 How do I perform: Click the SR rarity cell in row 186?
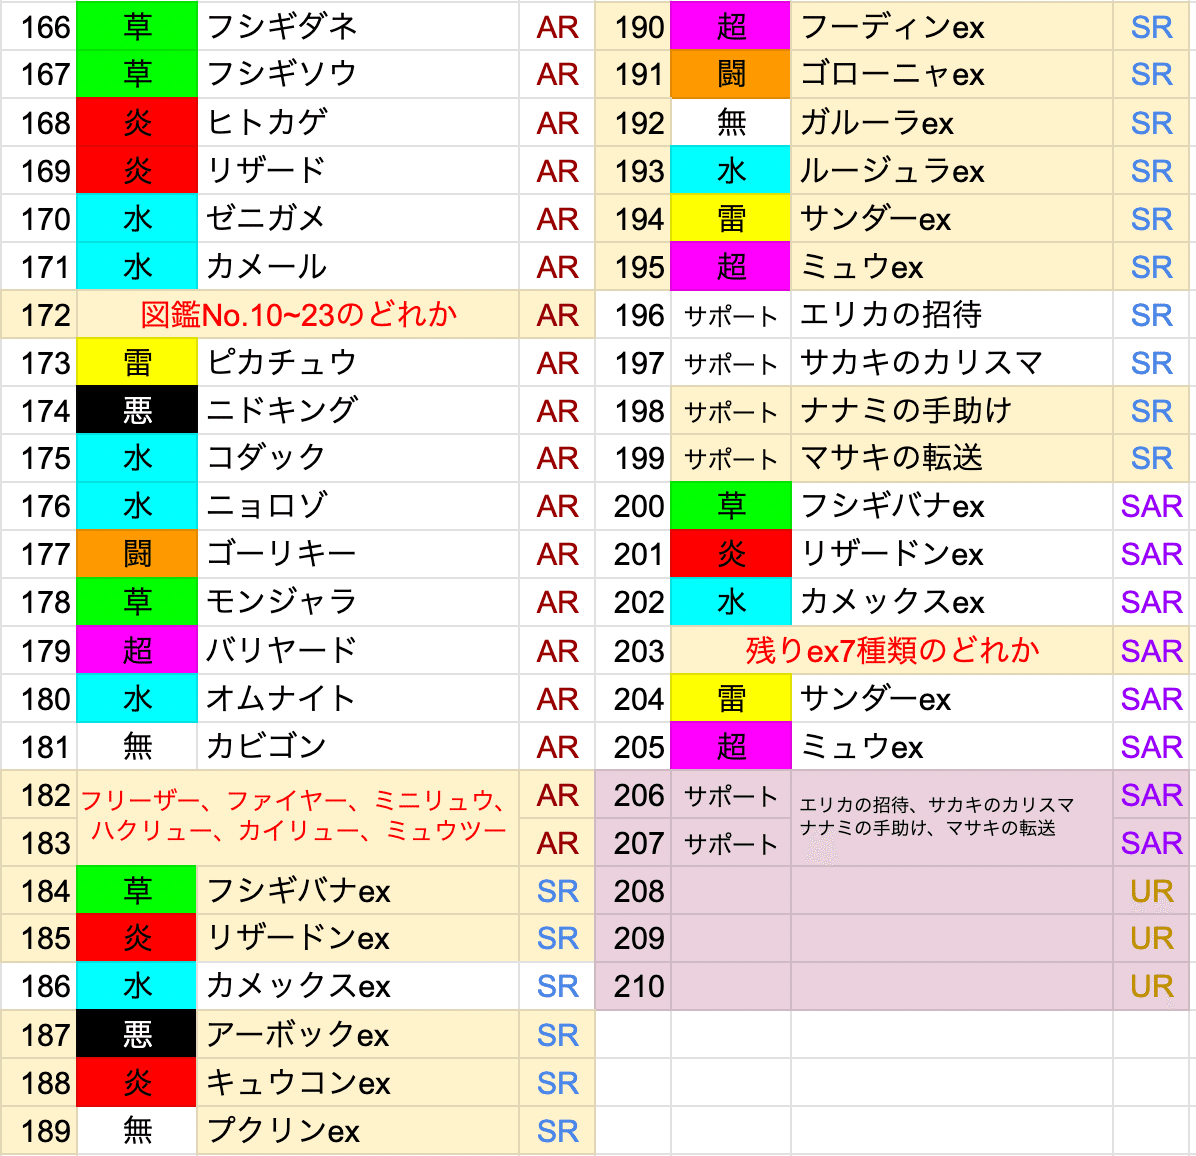(x=557, y=987)
